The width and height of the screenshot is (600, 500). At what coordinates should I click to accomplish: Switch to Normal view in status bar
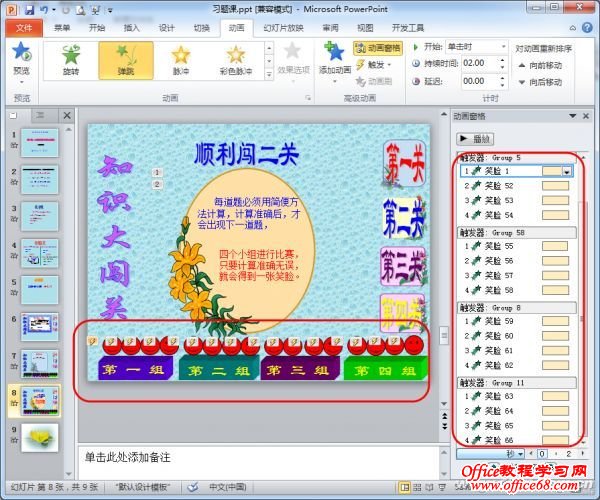(404, 487)
